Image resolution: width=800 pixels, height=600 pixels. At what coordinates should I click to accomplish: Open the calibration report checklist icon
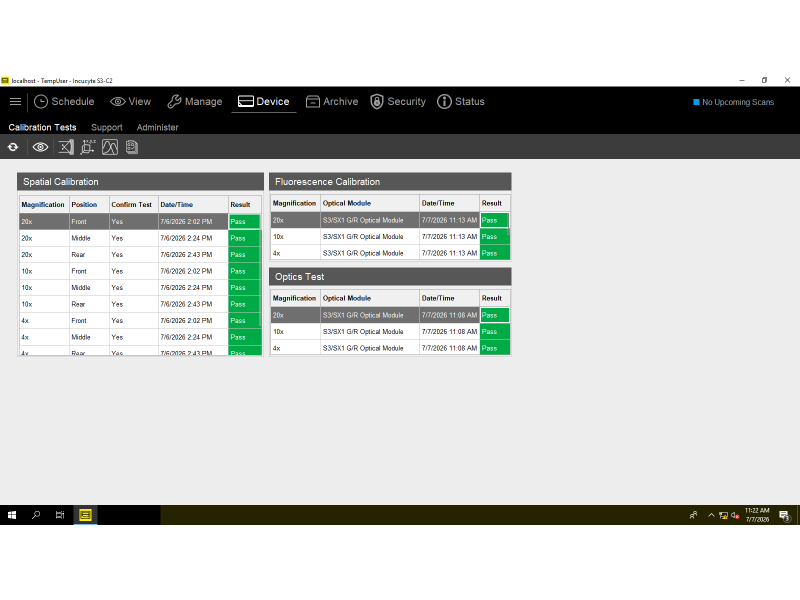pyautogui.click(x=132, y=147)
